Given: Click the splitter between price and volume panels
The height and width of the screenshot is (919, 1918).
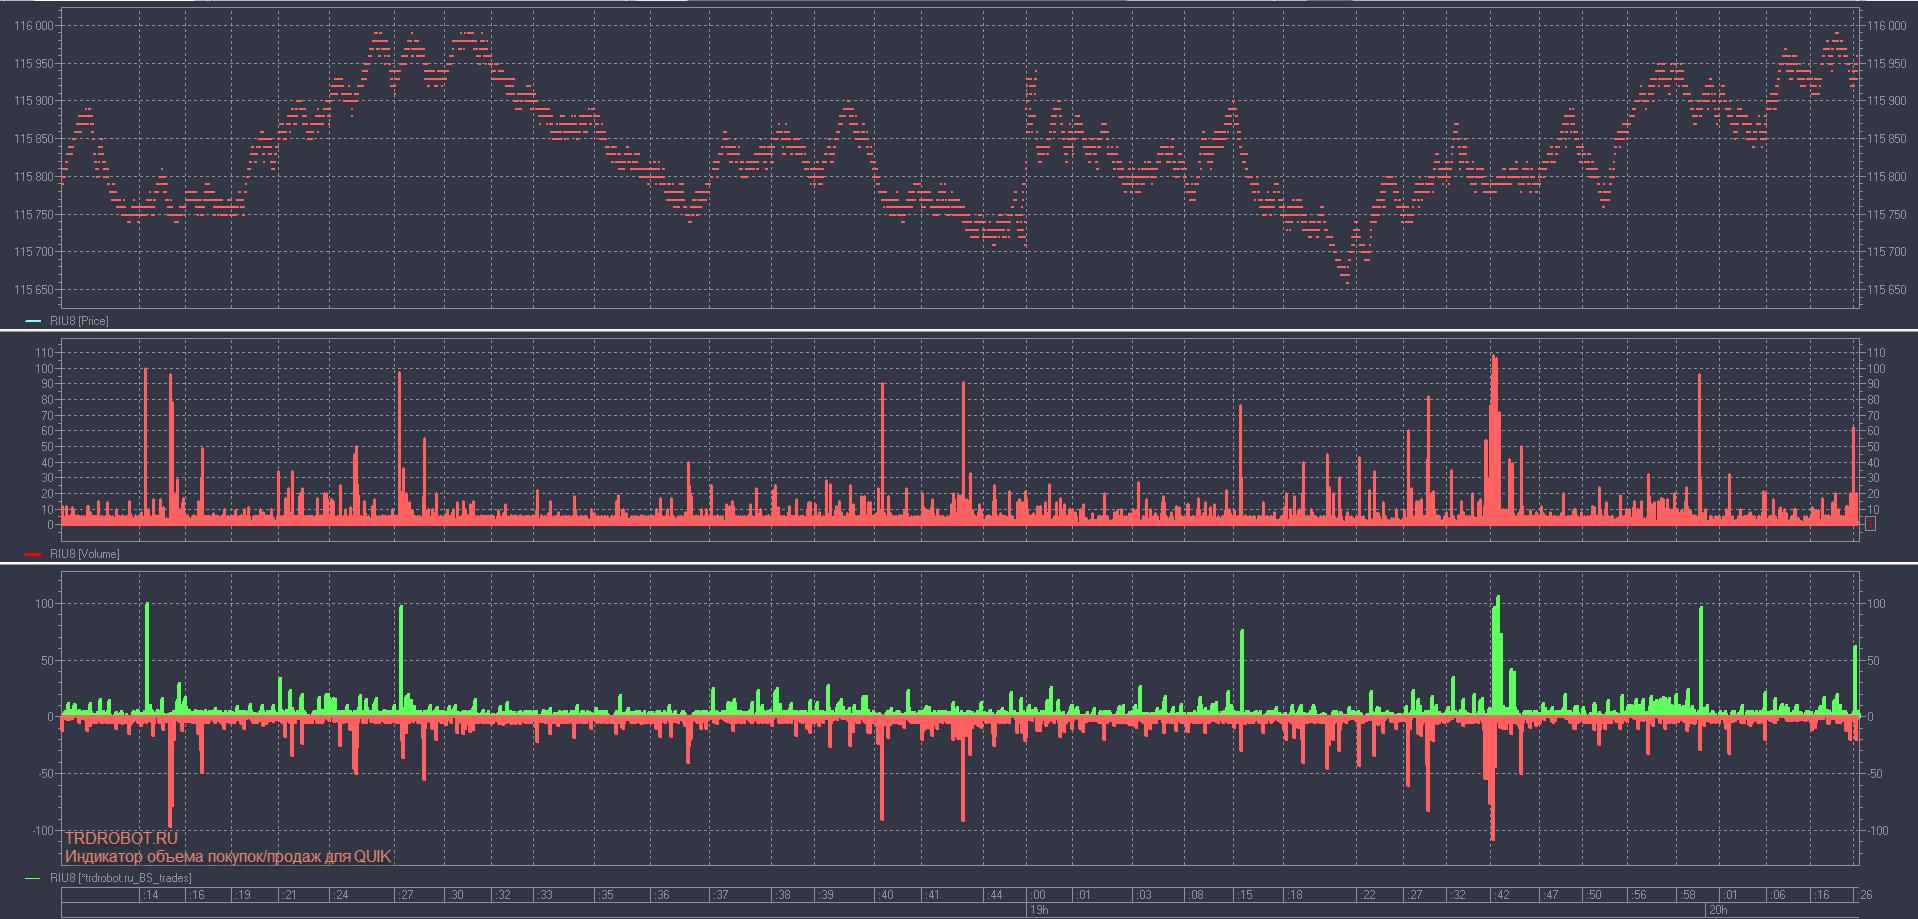Looking at the screenshot, I should (x=959, y=329).
